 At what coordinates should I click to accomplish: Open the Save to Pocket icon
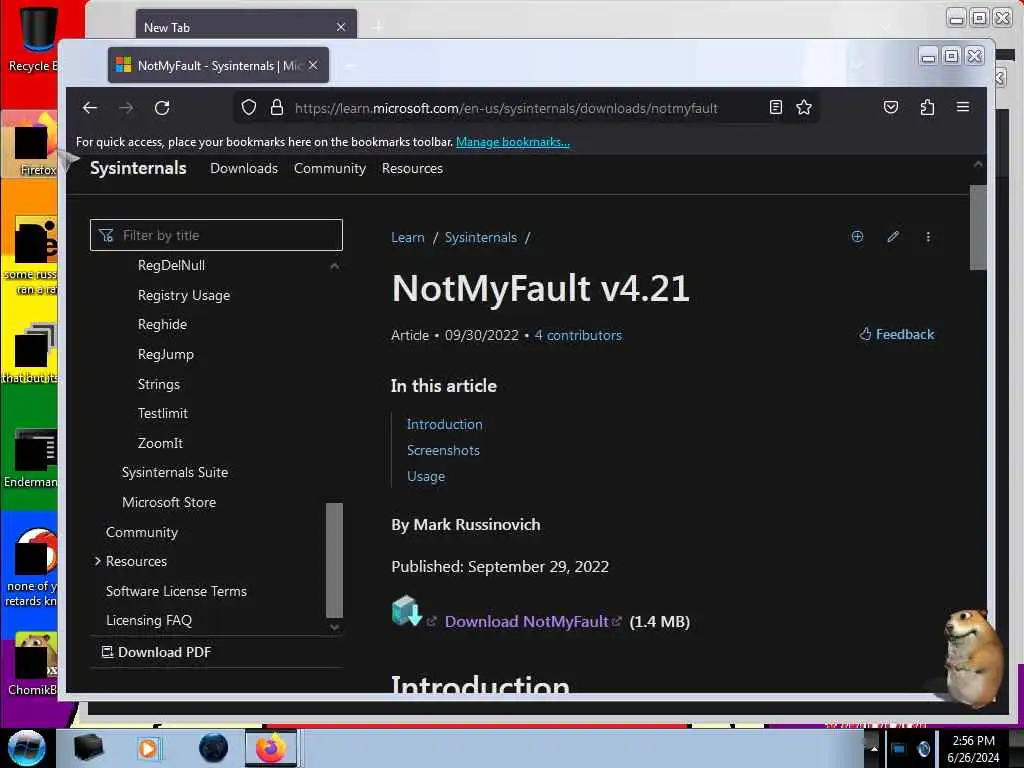point(891,107)
